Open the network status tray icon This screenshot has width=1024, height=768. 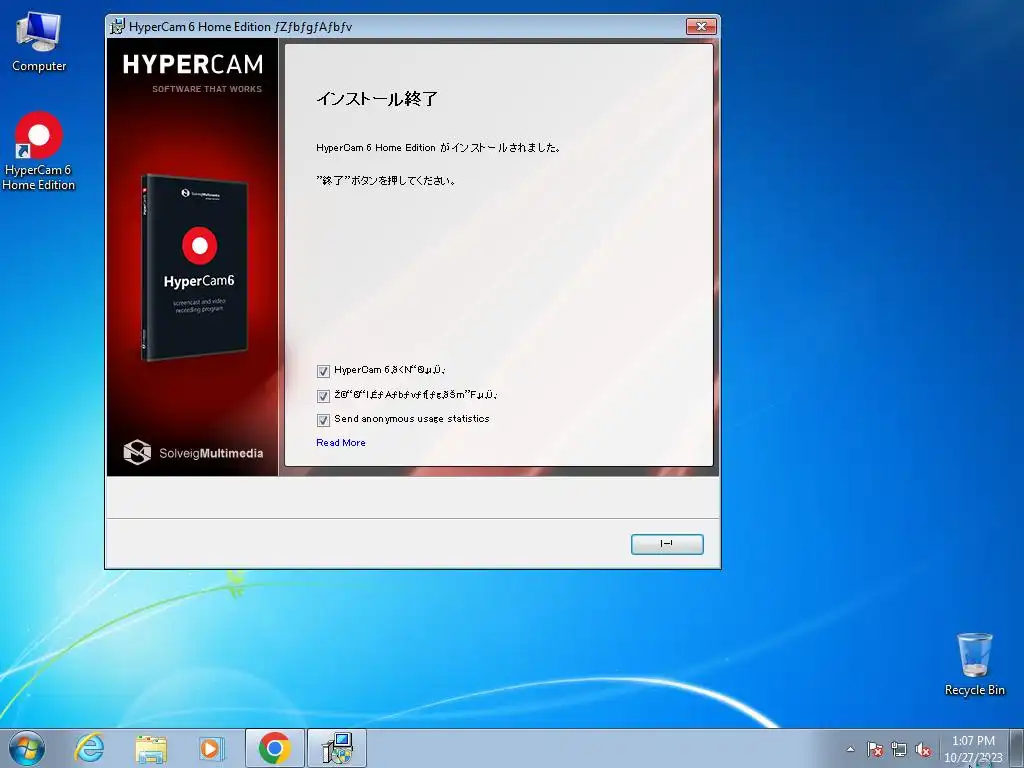coord(899,749)
